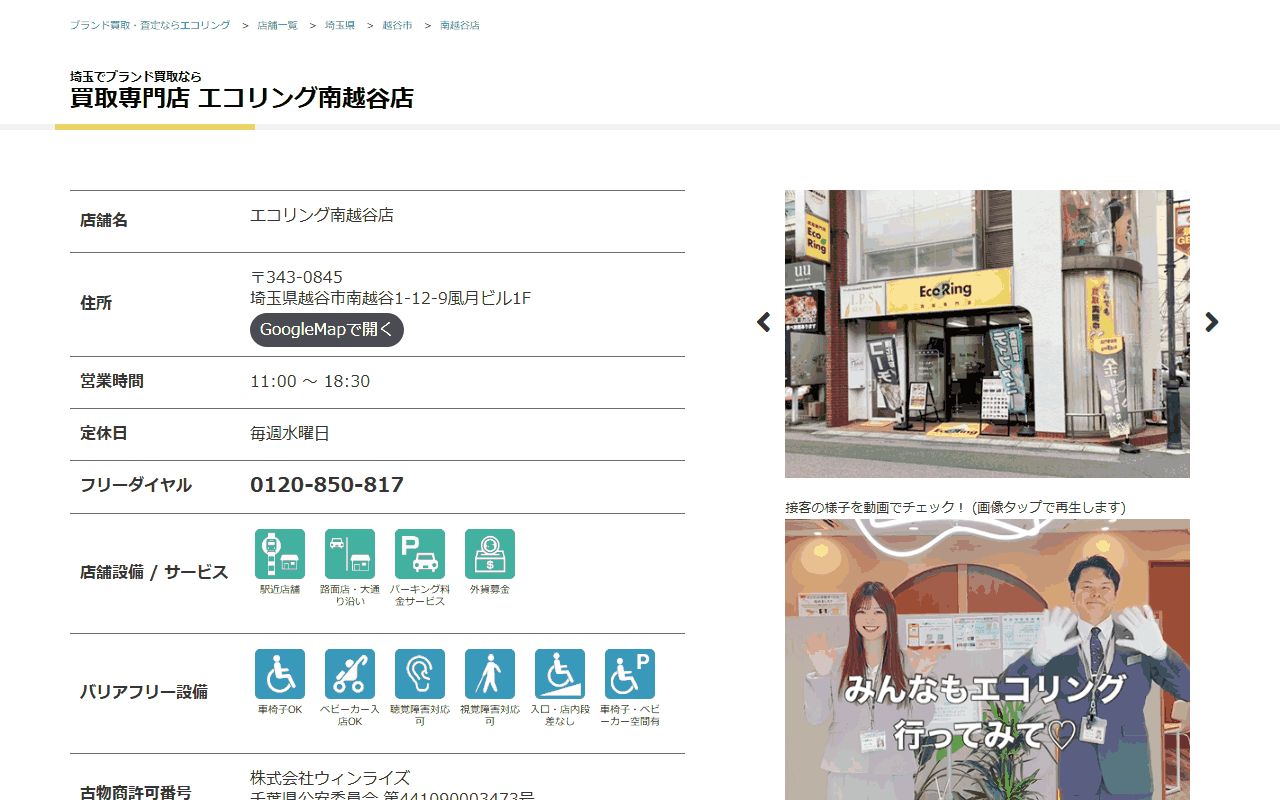Click the free dial number 0120-850-817
Image resolution: width=1280 pixels, height=800 pixels.
327,485
